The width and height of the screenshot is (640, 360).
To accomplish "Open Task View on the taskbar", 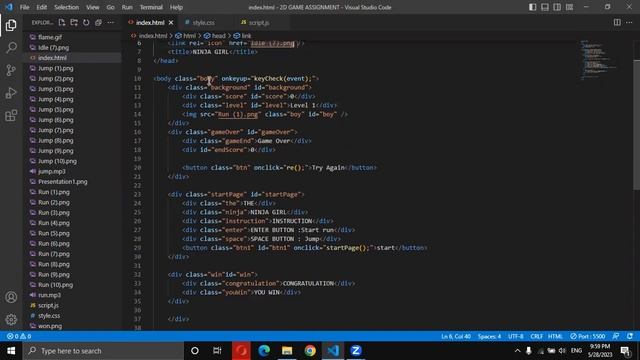I will [217, 351].
